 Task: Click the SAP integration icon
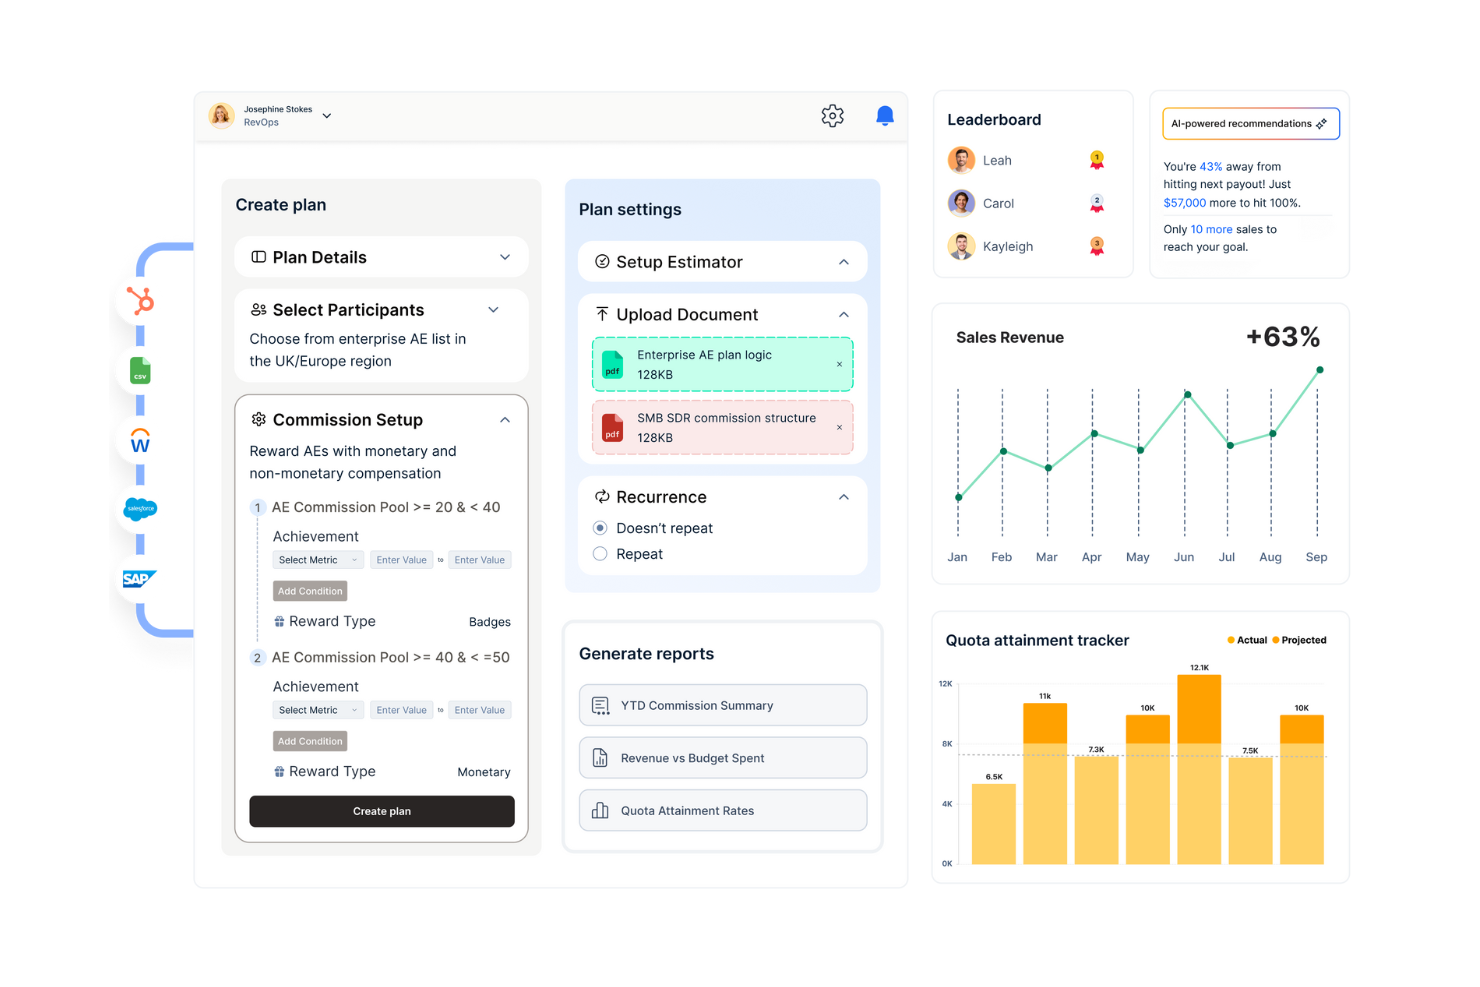(x=139, y=578)
